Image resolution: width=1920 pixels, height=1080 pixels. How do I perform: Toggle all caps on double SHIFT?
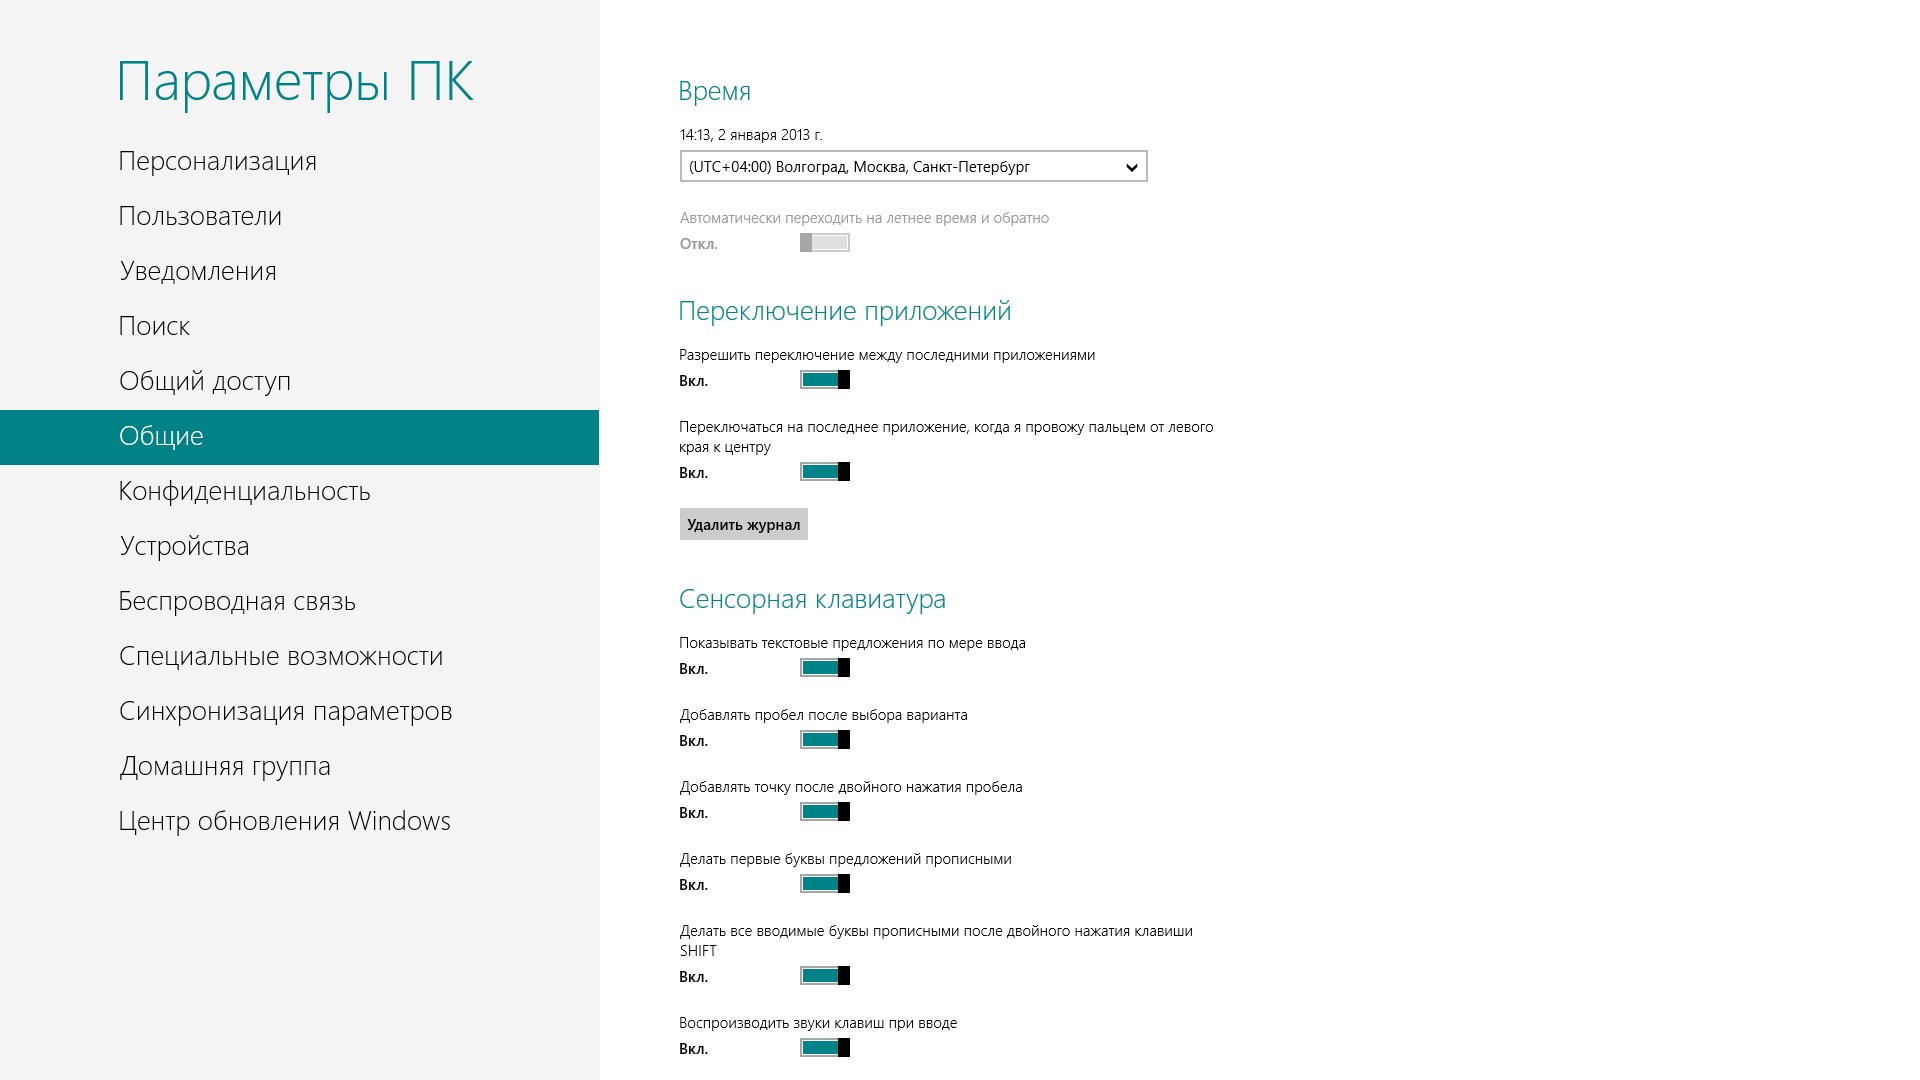coord(825,976)
